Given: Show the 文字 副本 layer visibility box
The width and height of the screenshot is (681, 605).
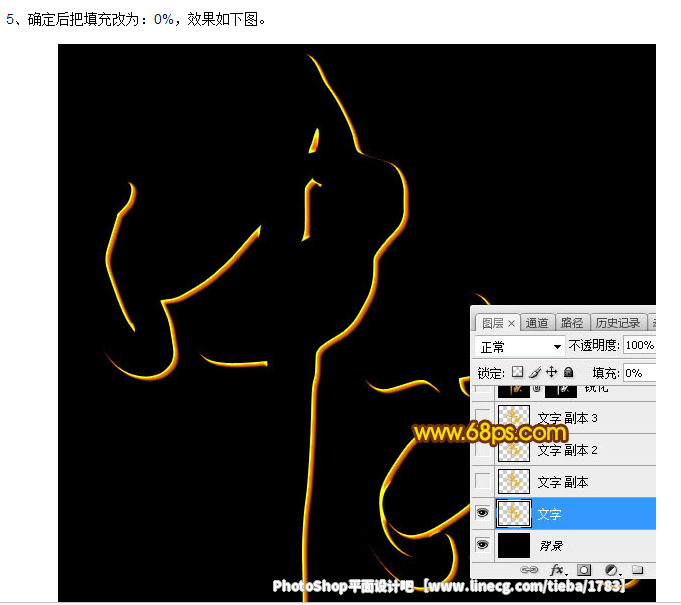Looking at the screenshot, I should click(x=483, y=481).
